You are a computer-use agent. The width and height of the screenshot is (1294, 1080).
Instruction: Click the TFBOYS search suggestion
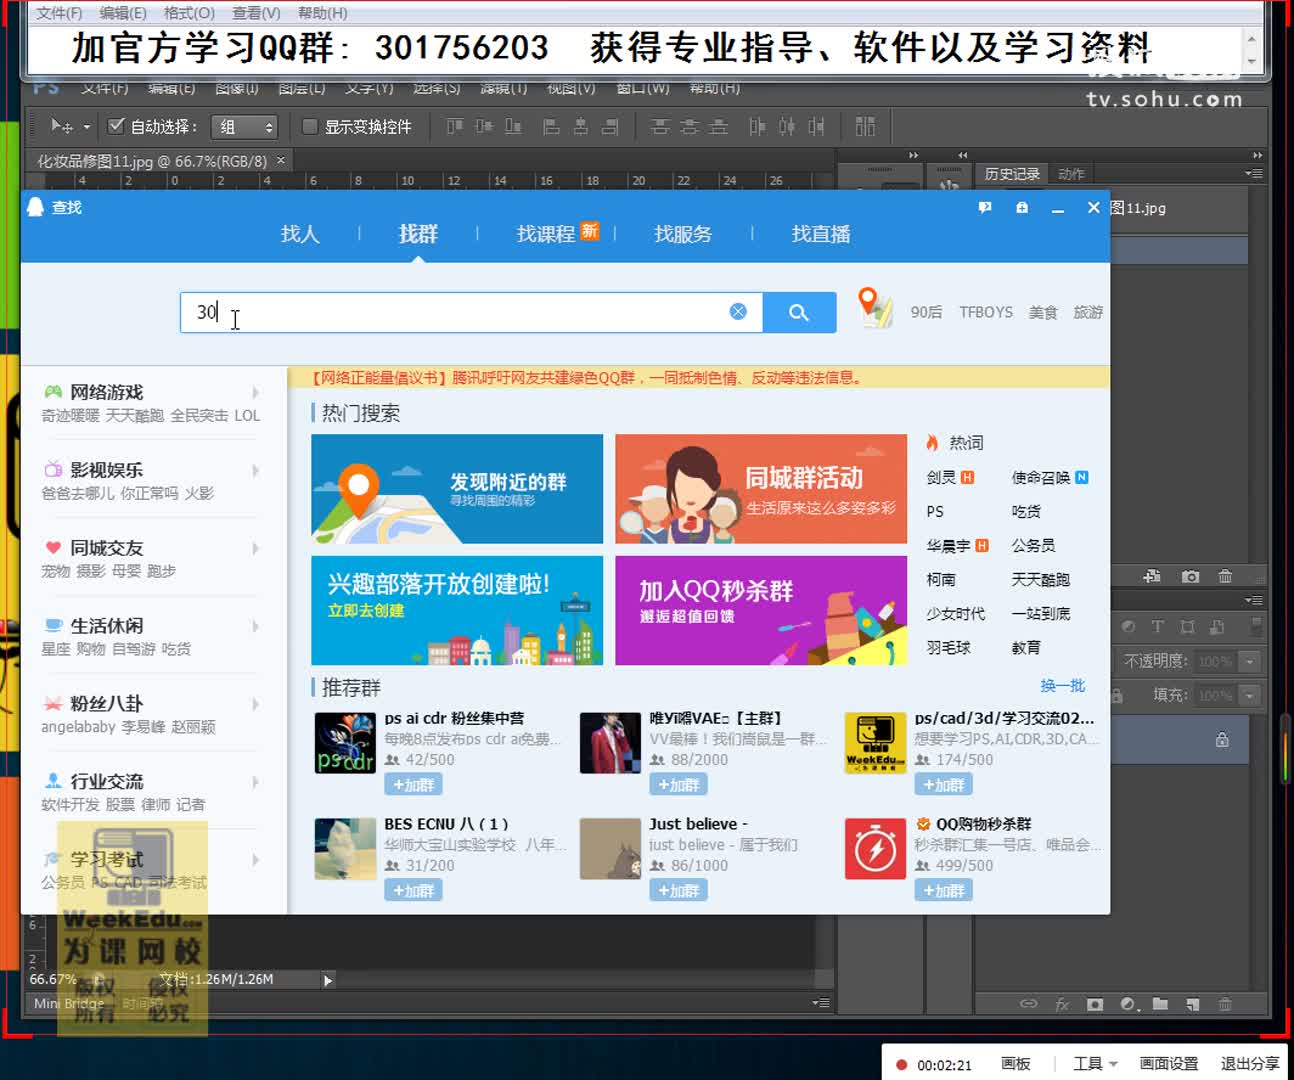click(x=986, y=312)
